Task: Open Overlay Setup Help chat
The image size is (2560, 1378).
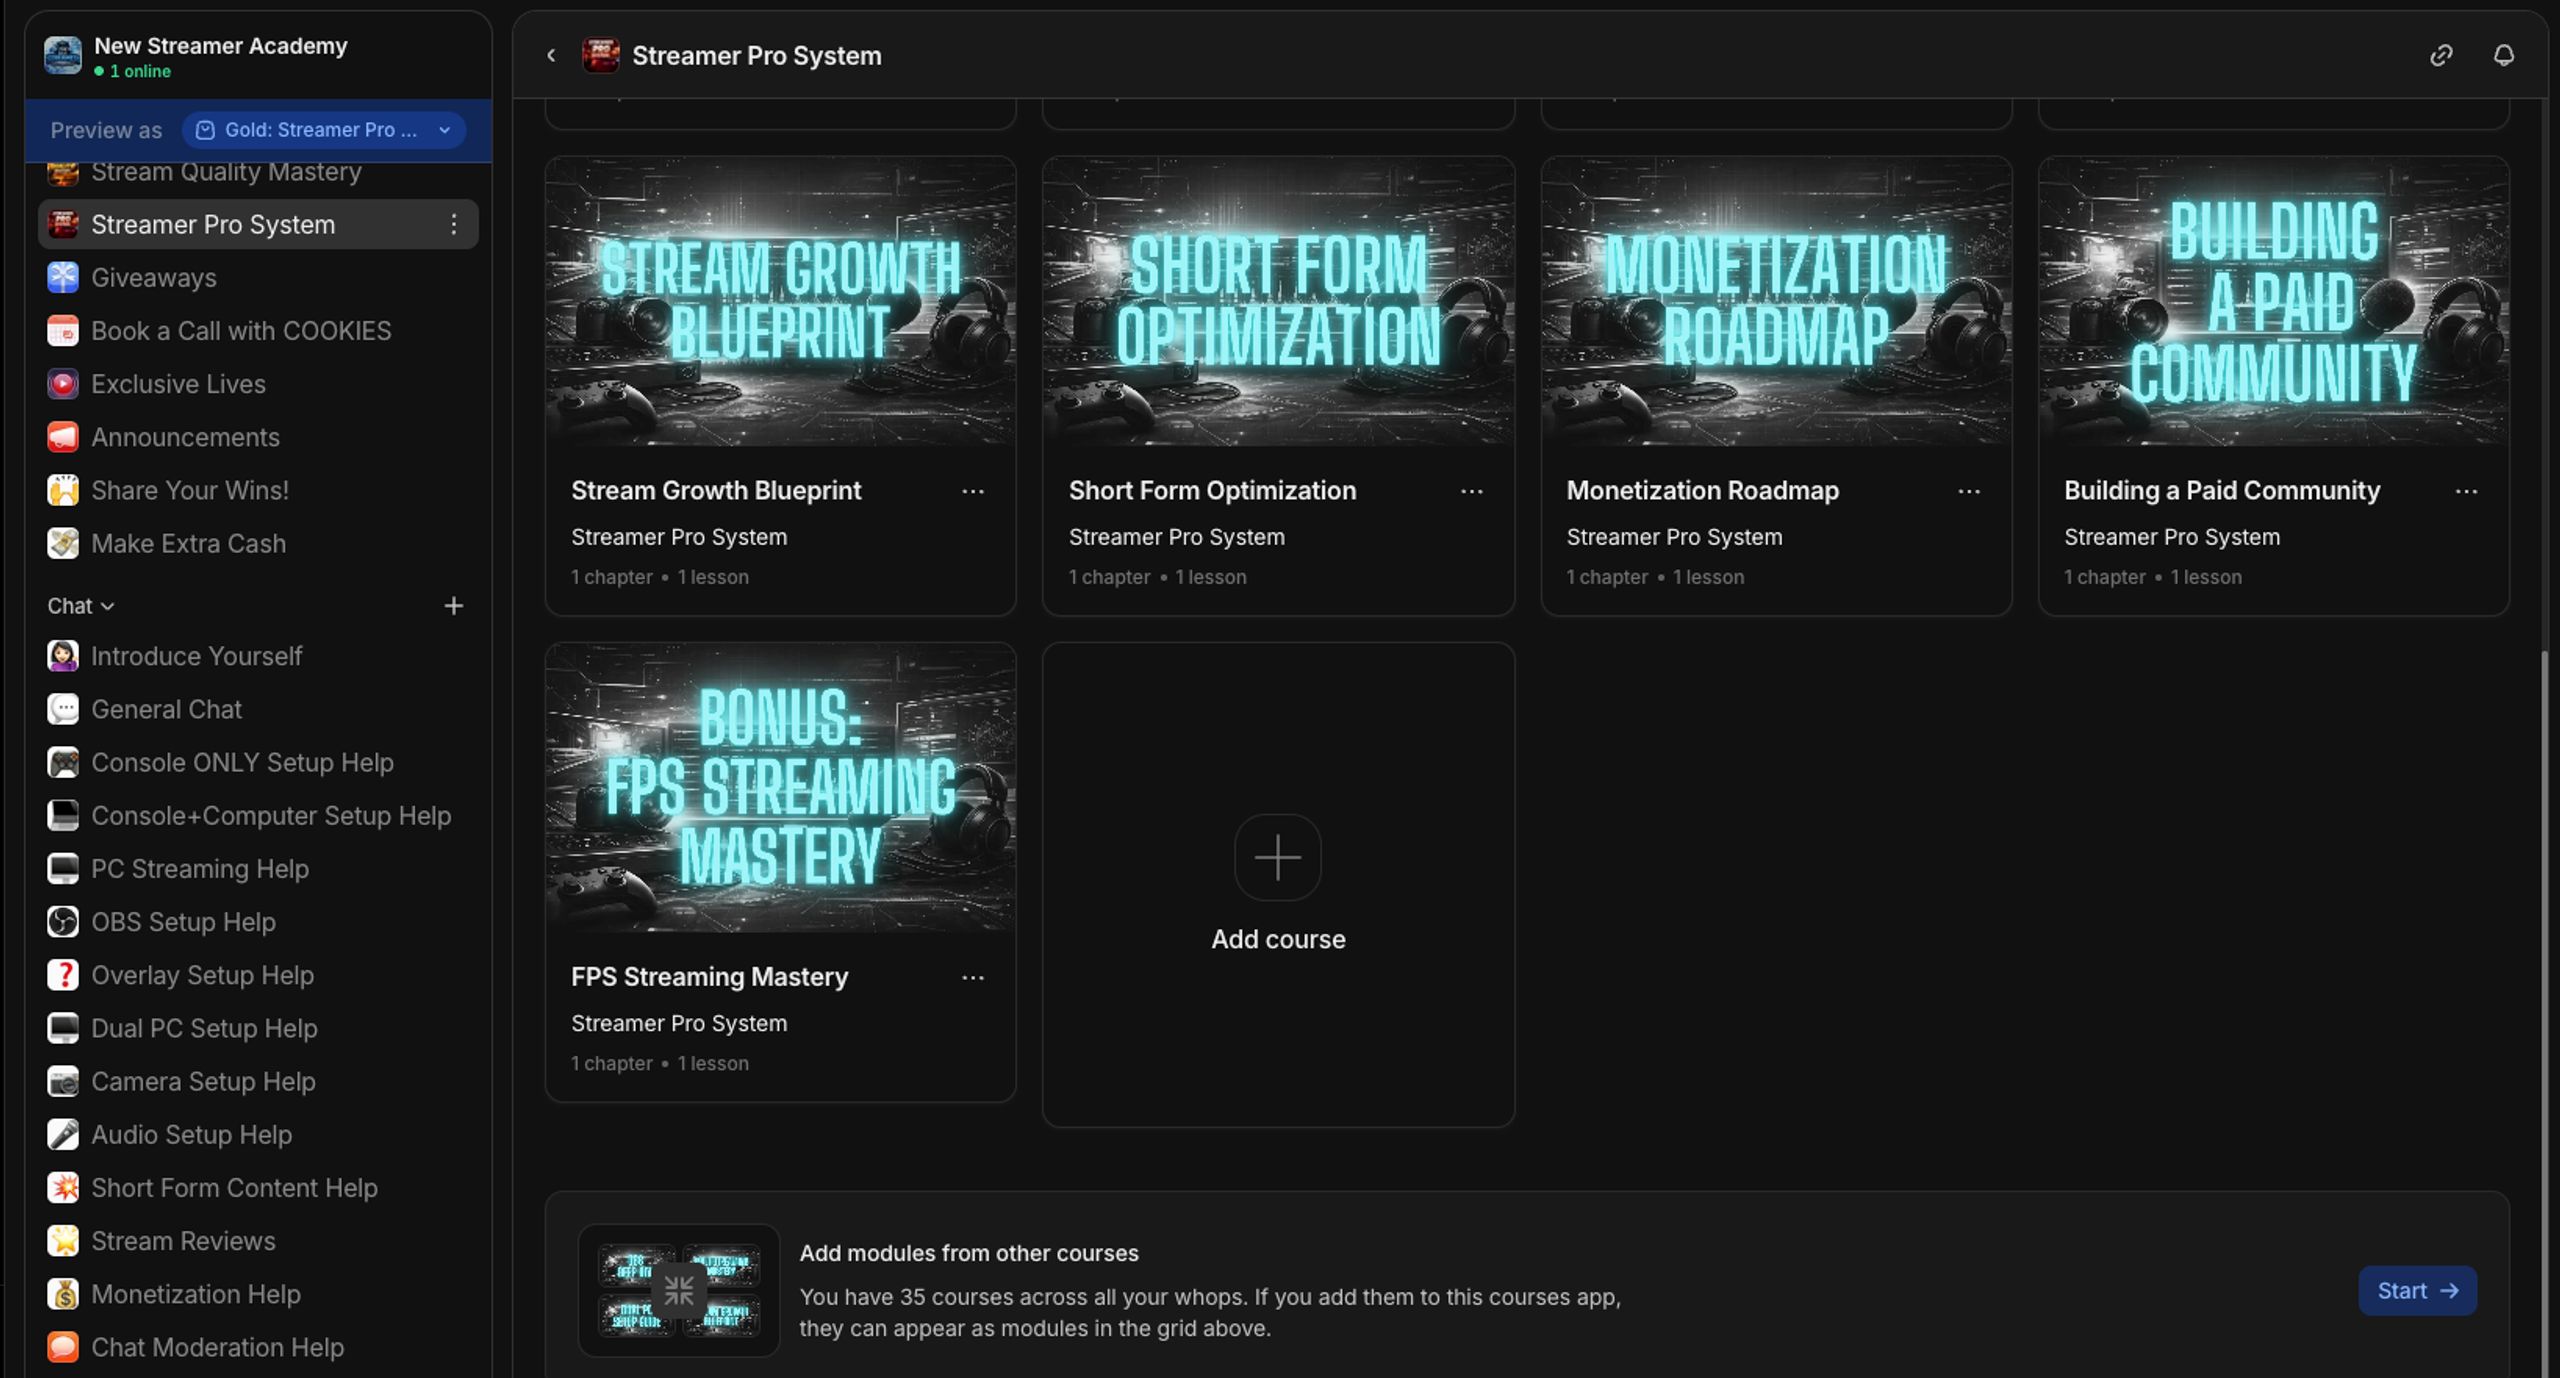Action: point(258,975)
